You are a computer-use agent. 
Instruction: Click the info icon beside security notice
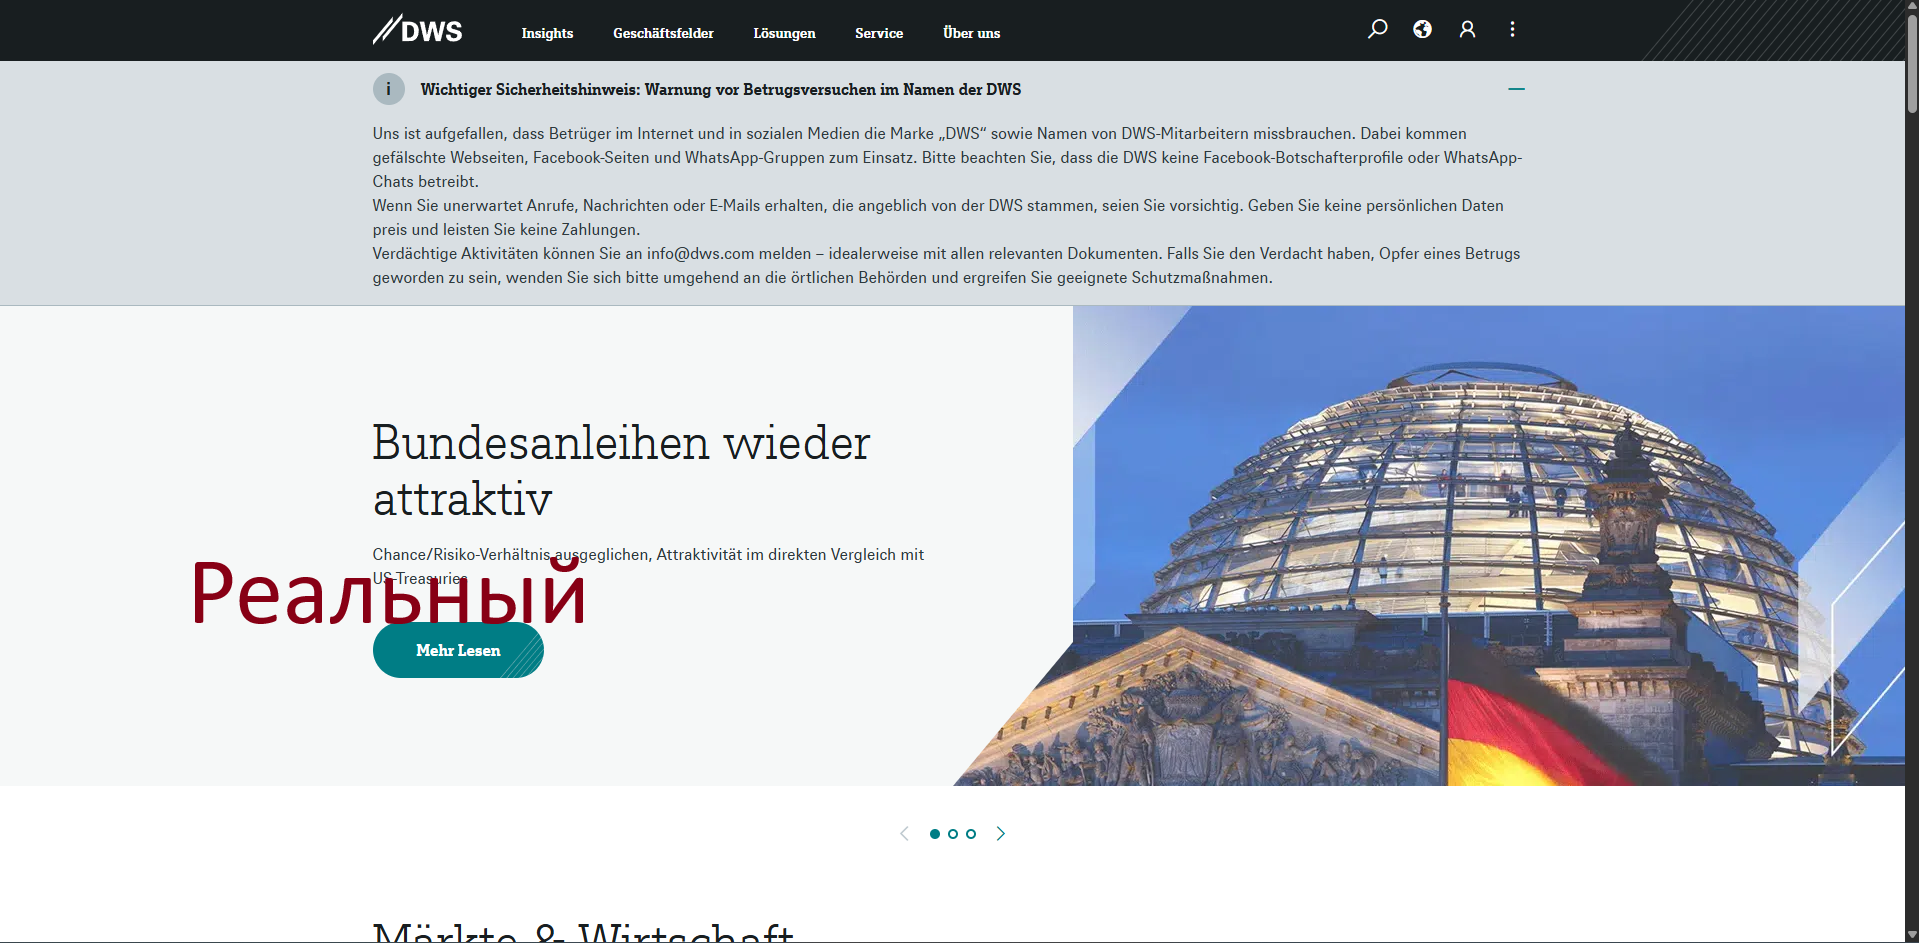[389, 89]
